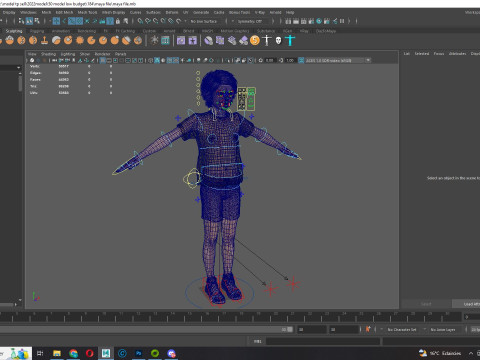Image resolution: width=480 pixels, height=360 pixels.
Task: Expand hidden taskbar tray icons chevron
Action: [x=471, y=353]
